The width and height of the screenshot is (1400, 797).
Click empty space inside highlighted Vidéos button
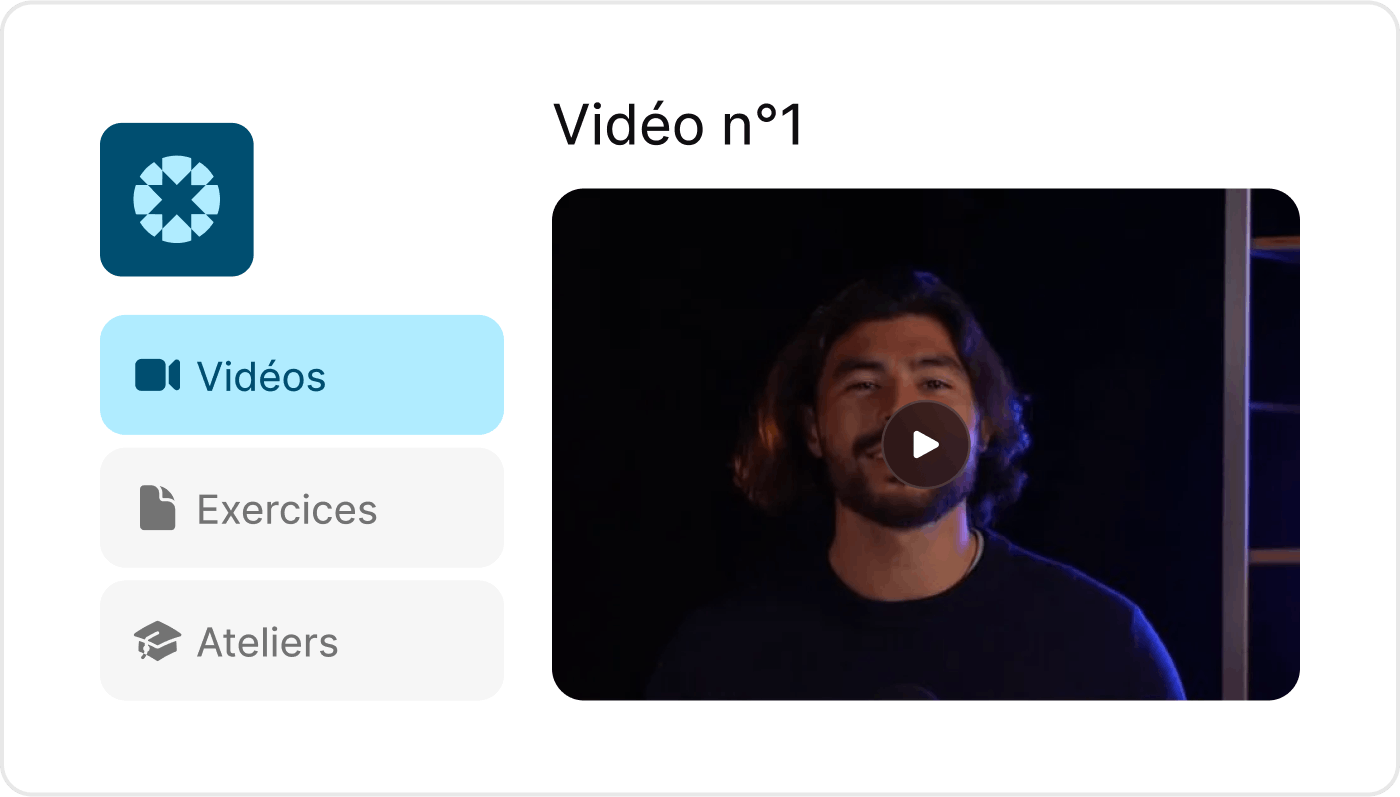click(x=420, y=375)
